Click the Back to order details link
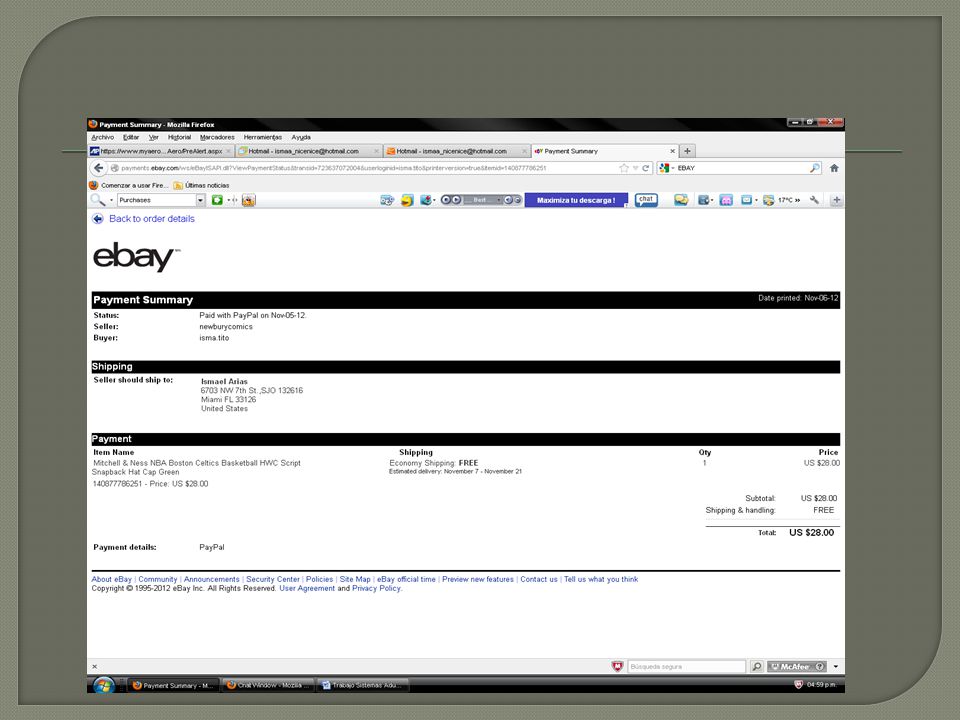Image resolution: width=960 pixels, height=720 pixels. 152,219
